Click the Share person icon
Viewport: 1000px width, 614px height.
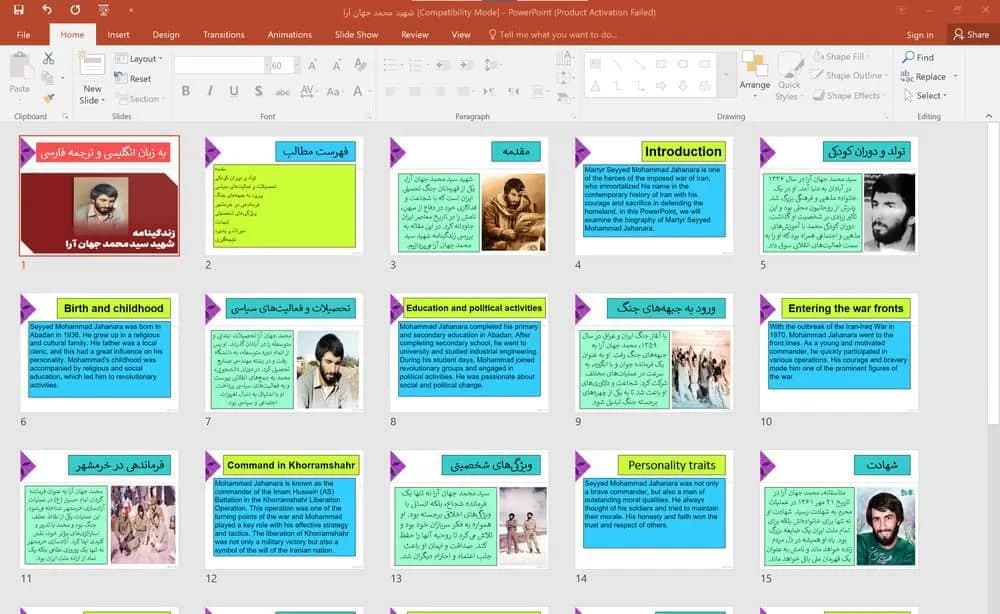coord(959,34)
